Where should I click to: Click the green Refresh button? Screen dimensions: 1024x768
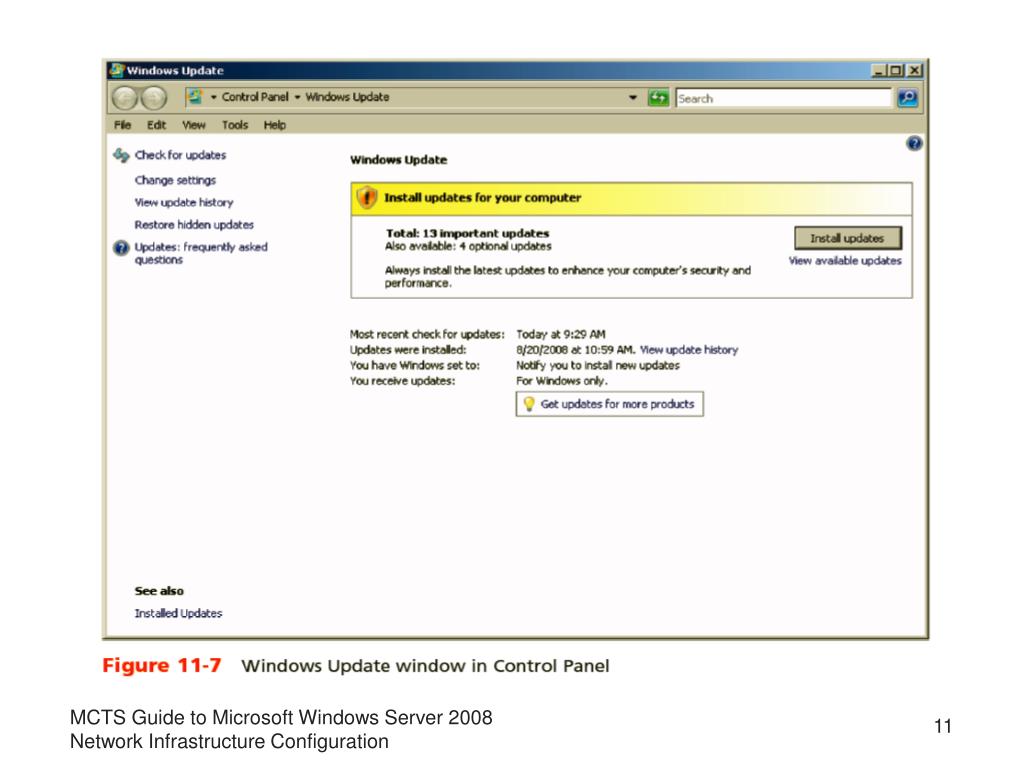[x=658, y=98]
